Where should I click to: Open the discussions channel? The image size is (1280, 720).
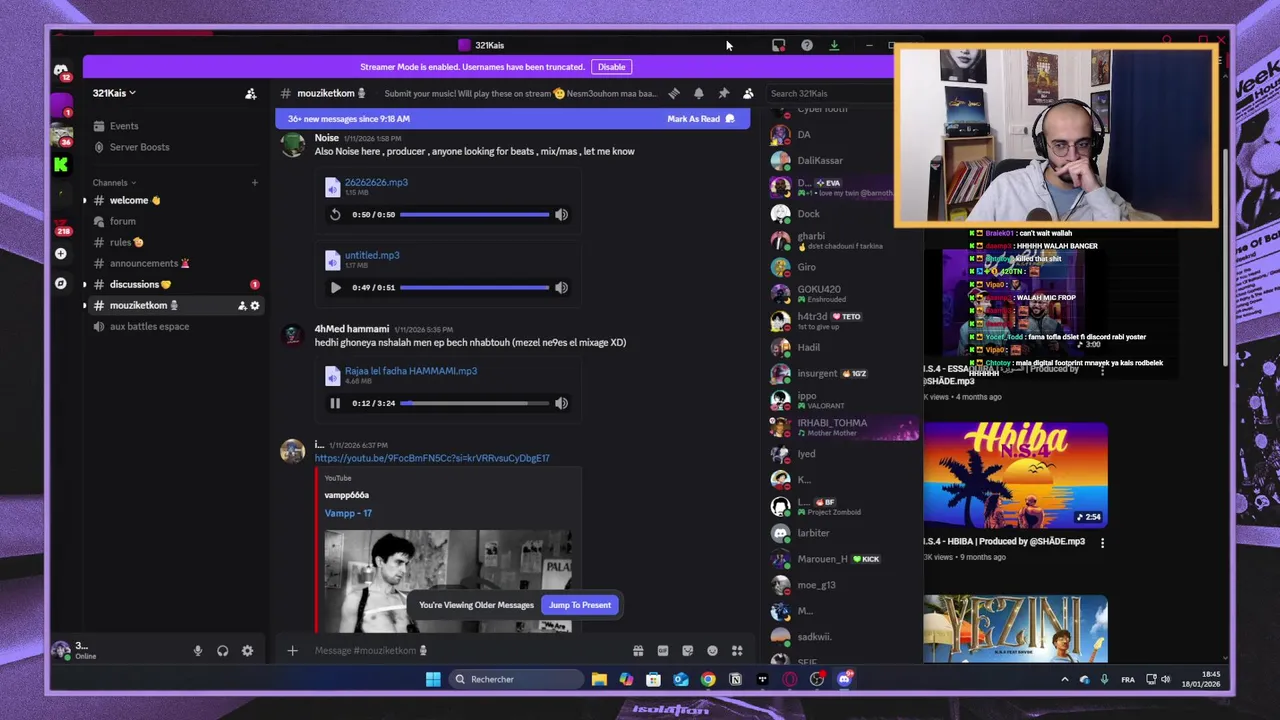175,285
